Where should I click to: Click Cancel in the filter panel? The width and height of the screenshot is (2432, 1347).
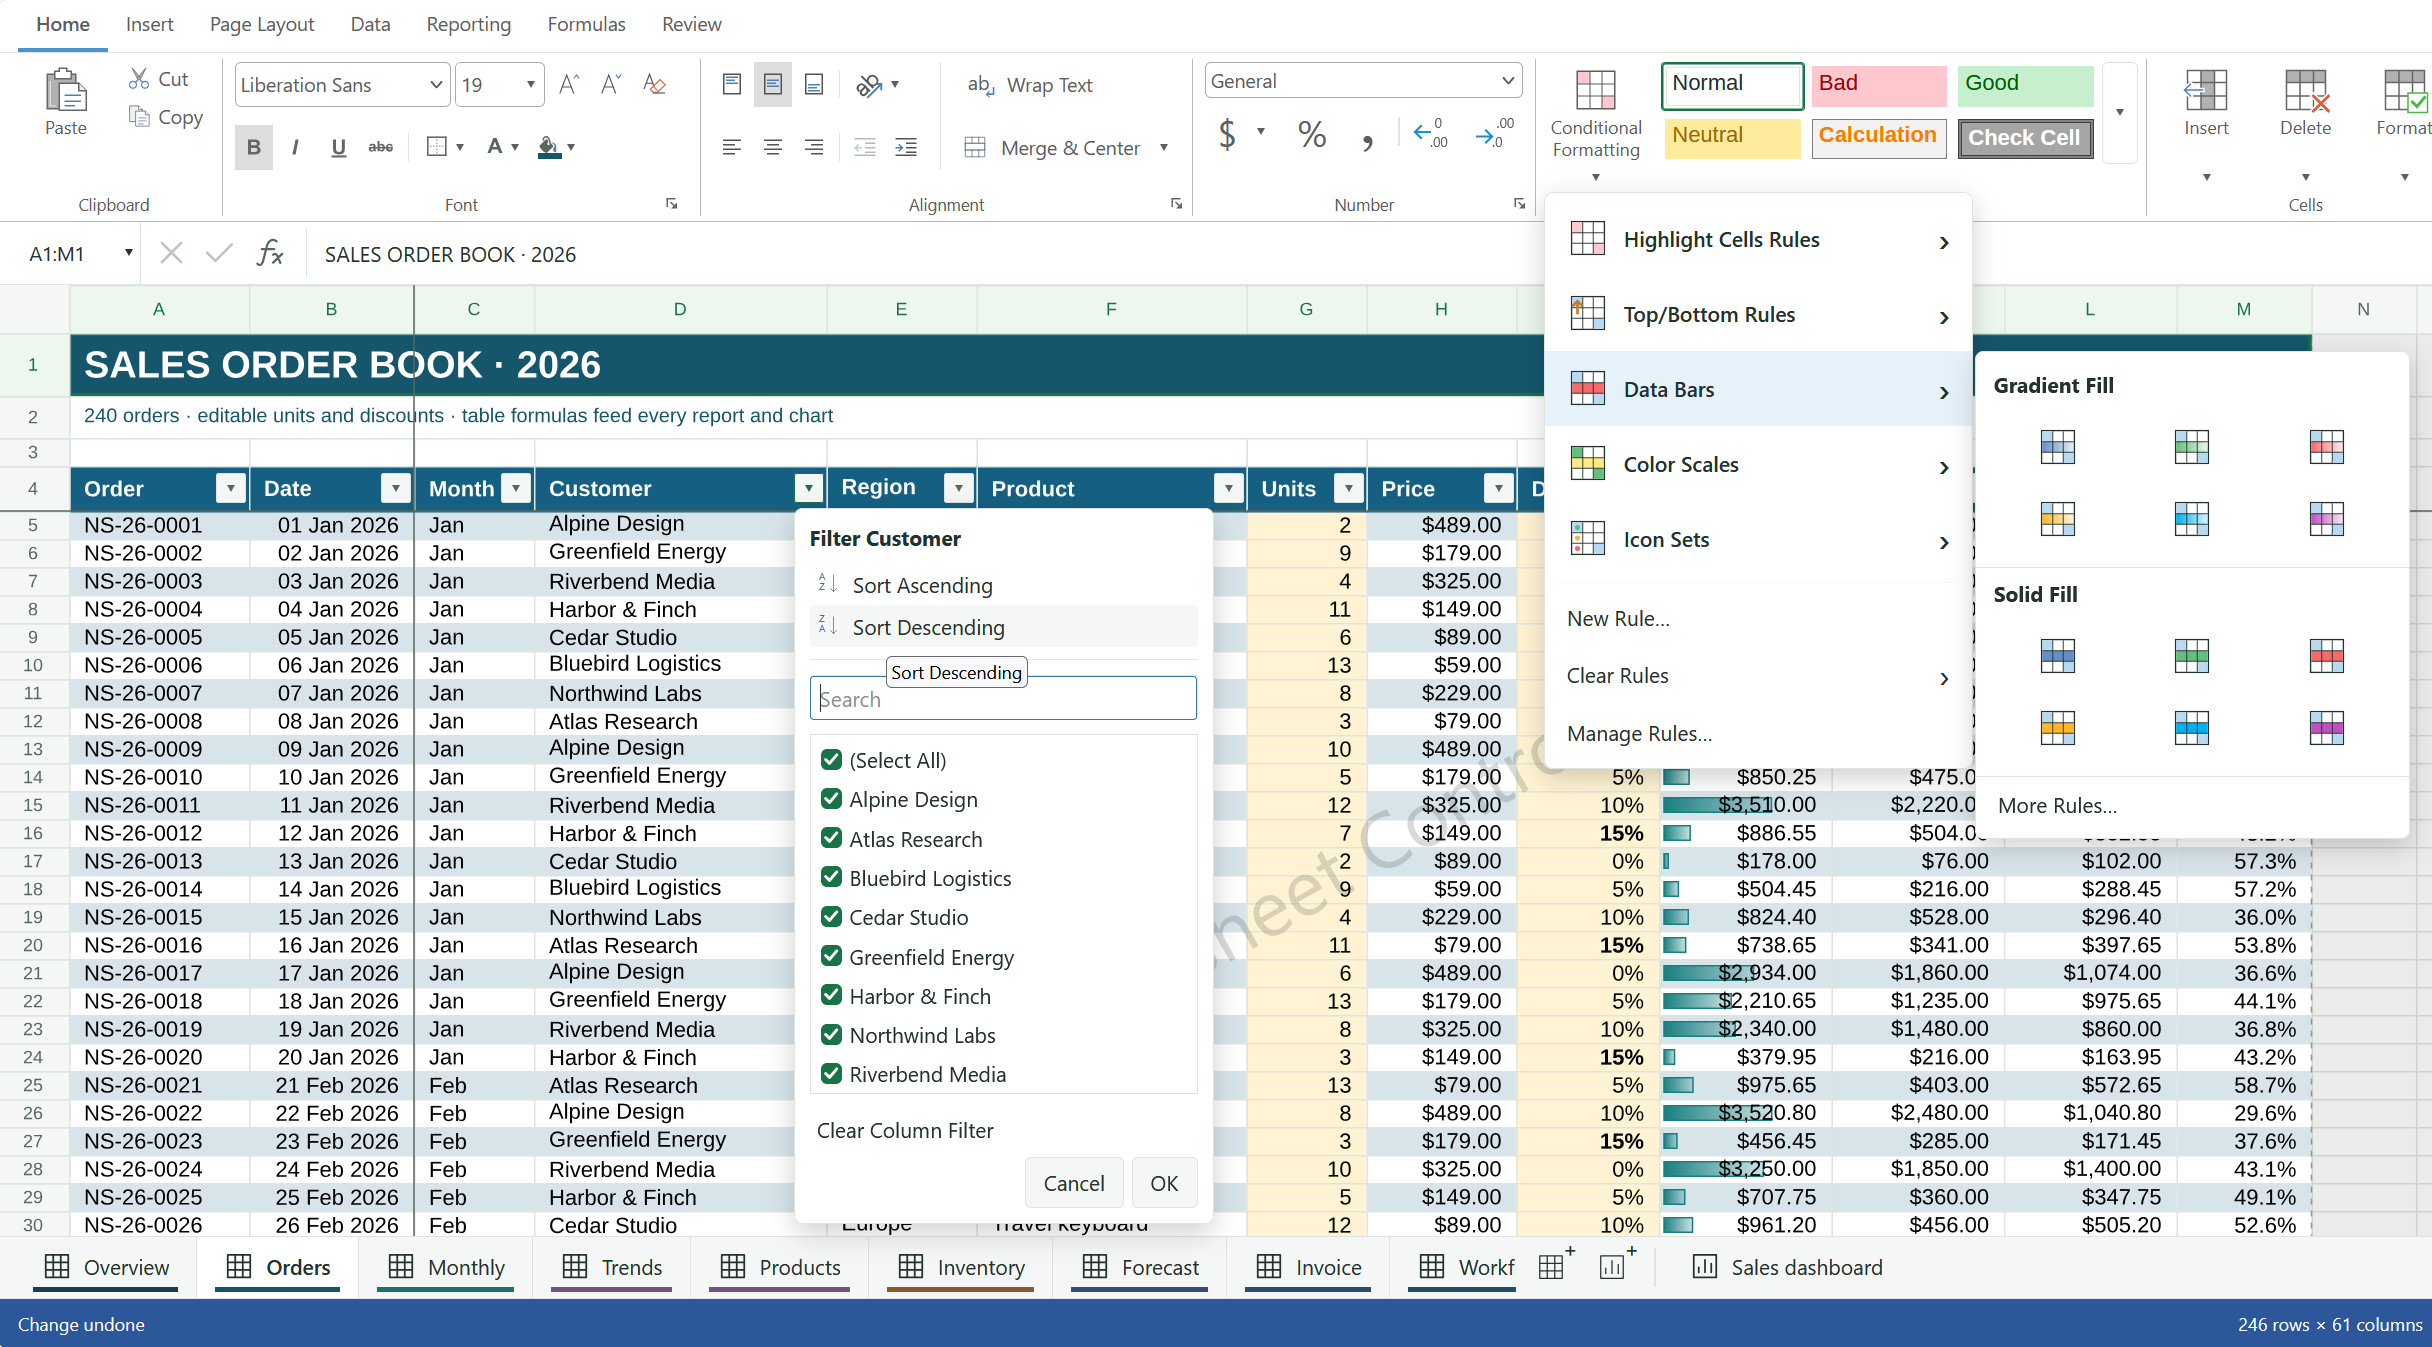coord(1074,1183)
